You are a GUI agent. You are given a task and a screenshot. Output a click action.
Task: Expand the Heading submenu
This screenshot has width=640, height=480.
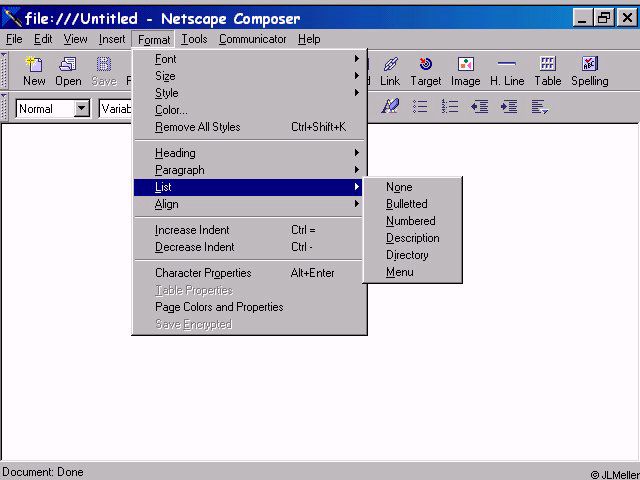tap(250, 153)
